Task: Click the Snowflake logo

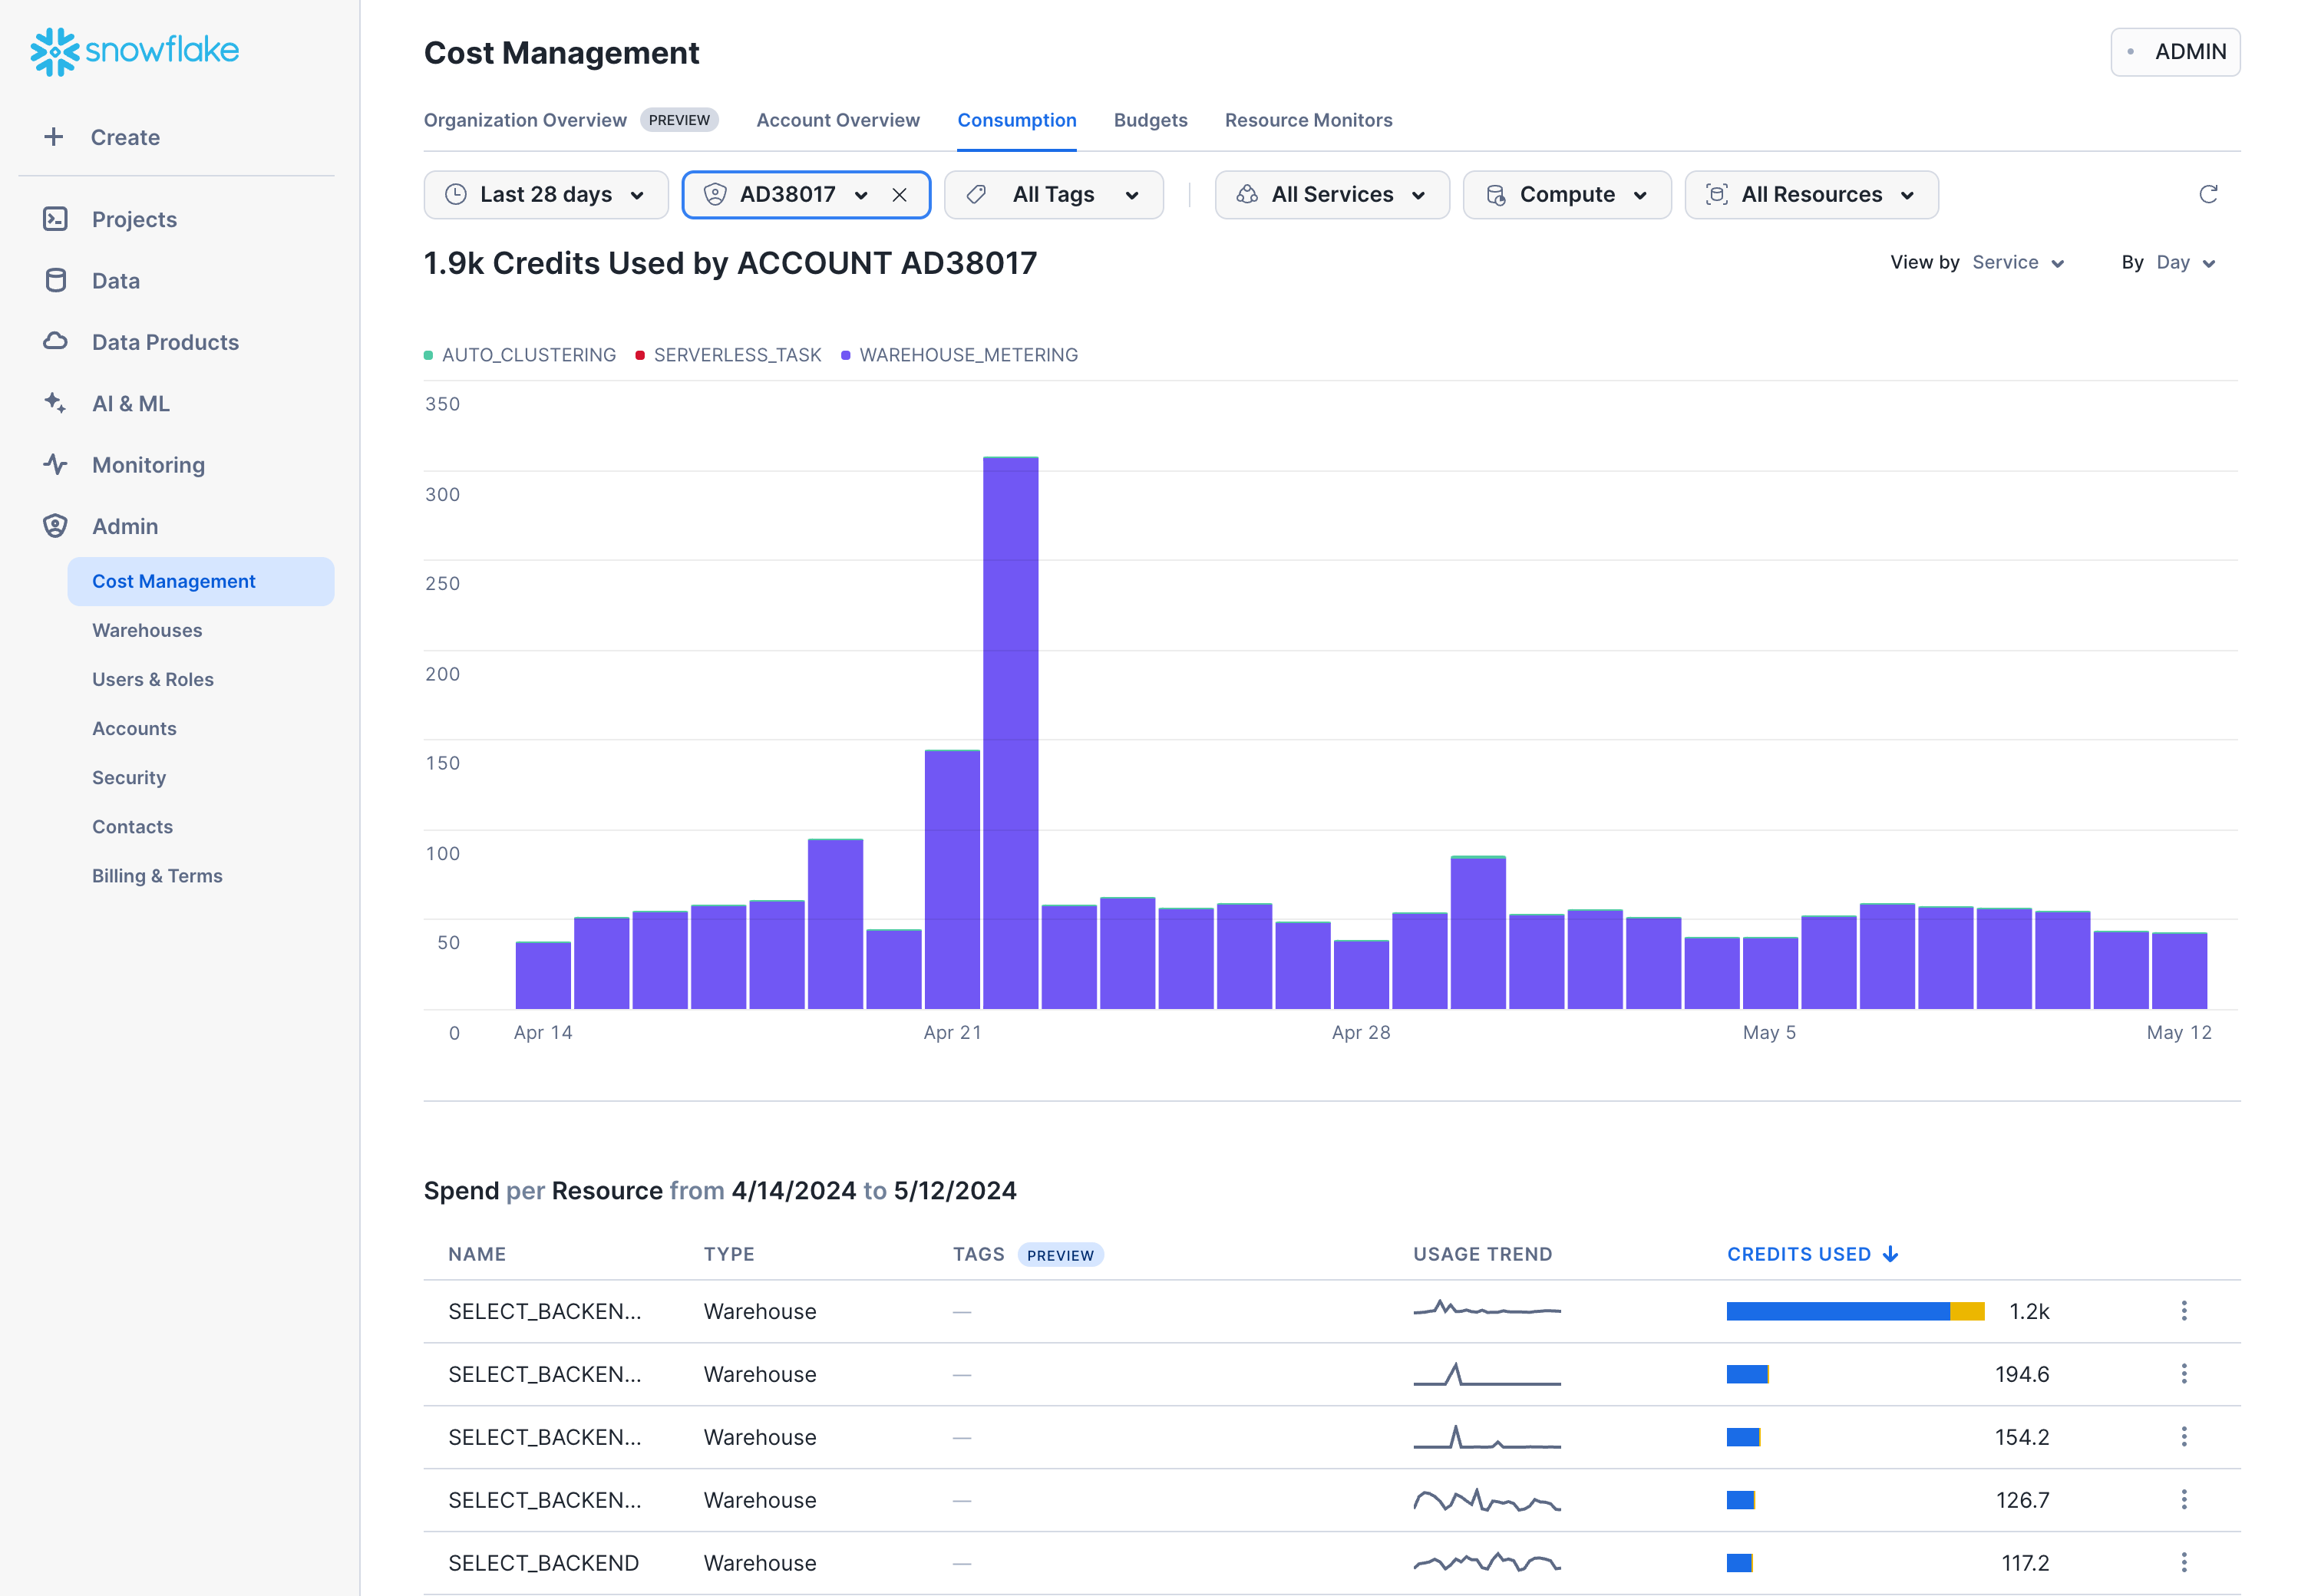Action: point(133,51)
